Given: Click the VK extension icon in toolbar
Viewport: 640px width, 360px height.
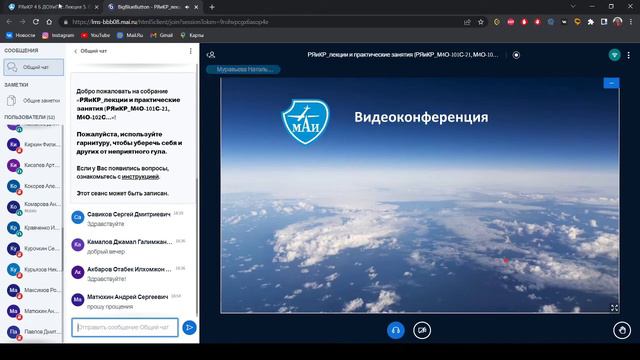Looking at the screenshot, I should 564,22.
